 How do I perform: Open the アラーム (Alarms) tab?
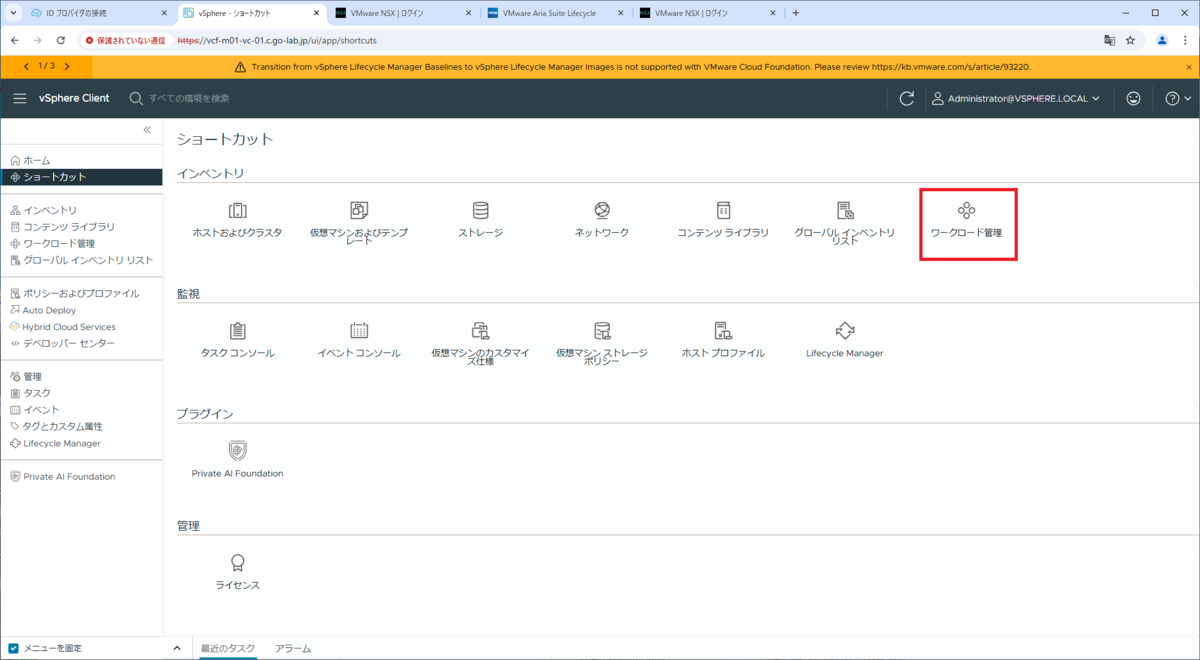coord(293,649)
